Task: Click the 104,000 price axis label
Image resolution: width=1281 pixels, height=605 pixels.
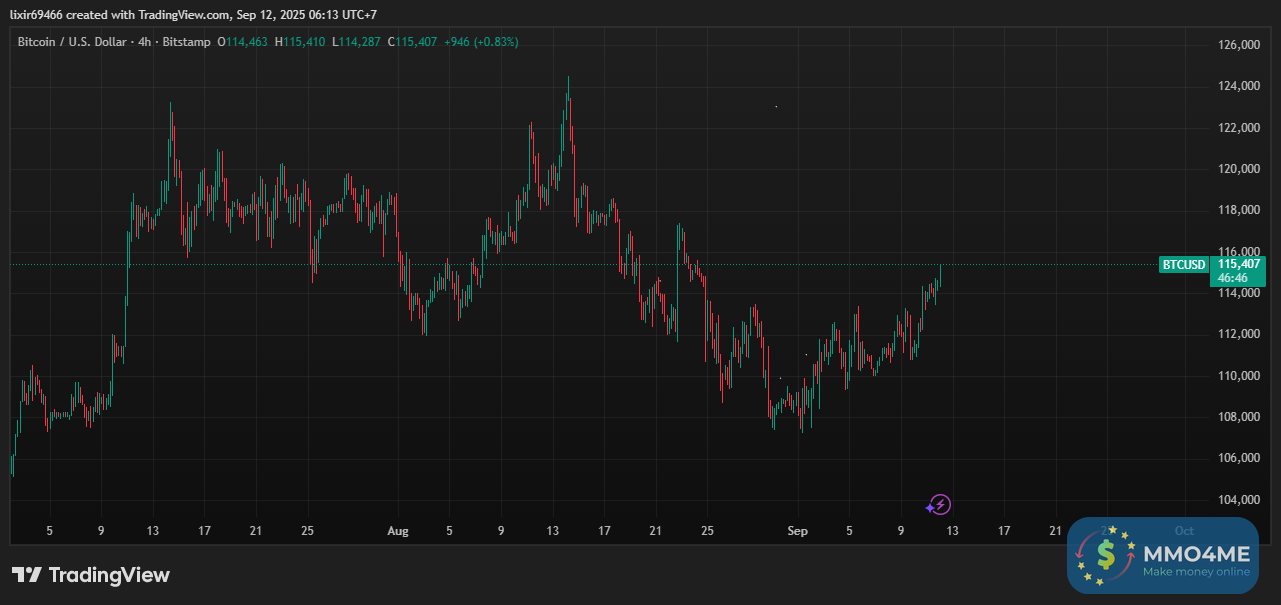Action: point(1238,500)
